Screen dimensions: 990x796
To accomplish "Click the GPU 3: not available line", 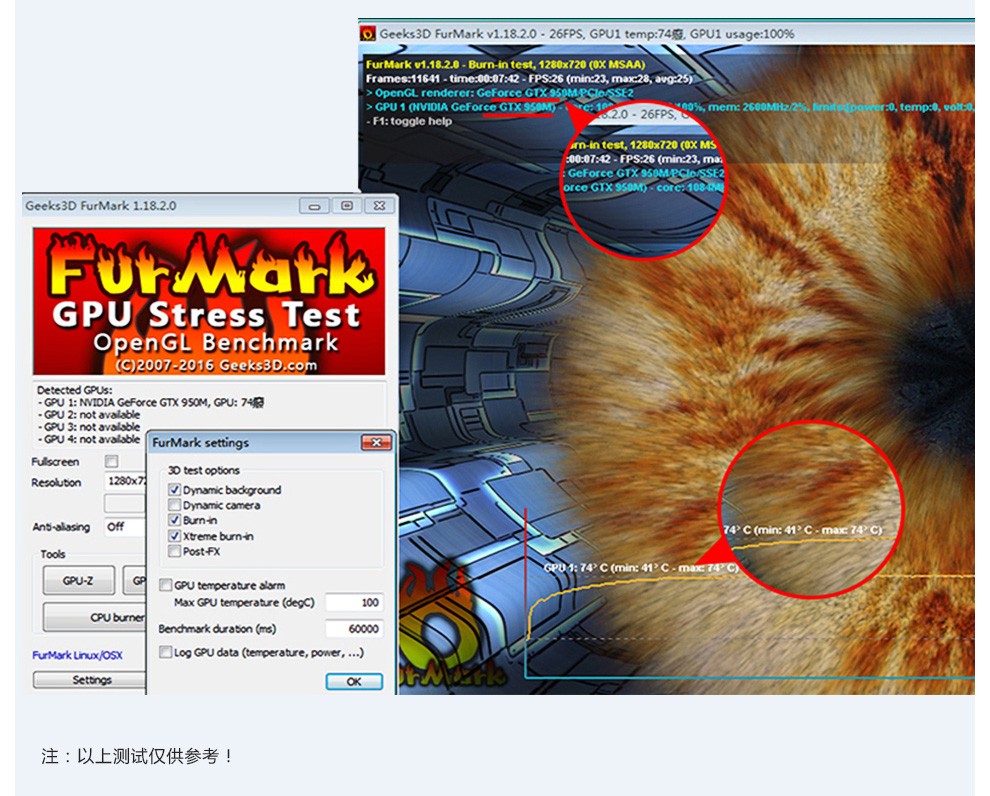I will click(x=89, y=427).
